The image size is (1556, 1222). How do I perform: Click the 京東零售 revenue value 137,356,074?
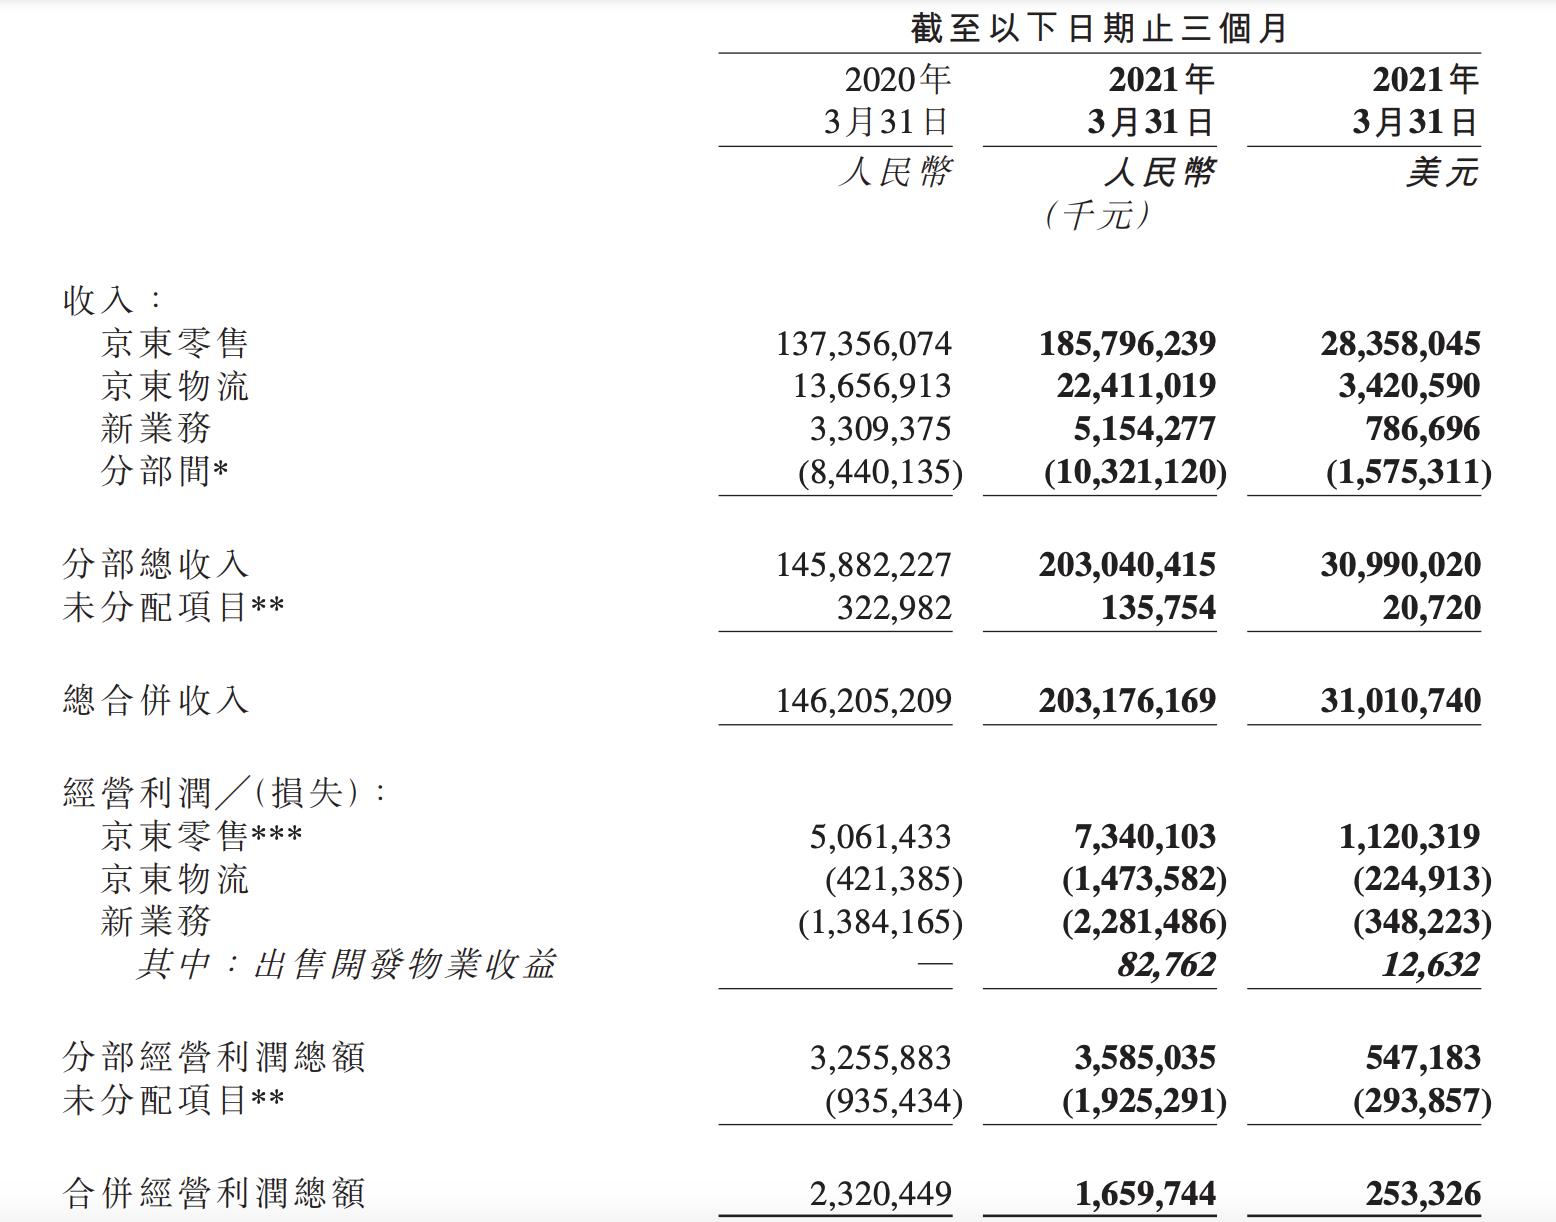(x=864, y=344)
